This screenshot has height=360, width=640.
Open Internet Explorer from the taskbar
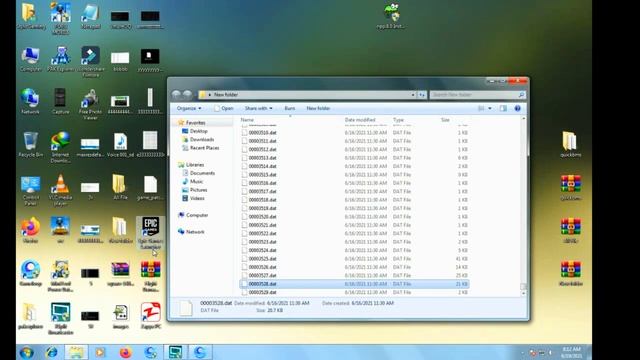pyautogui.click(x=51, y=352)
